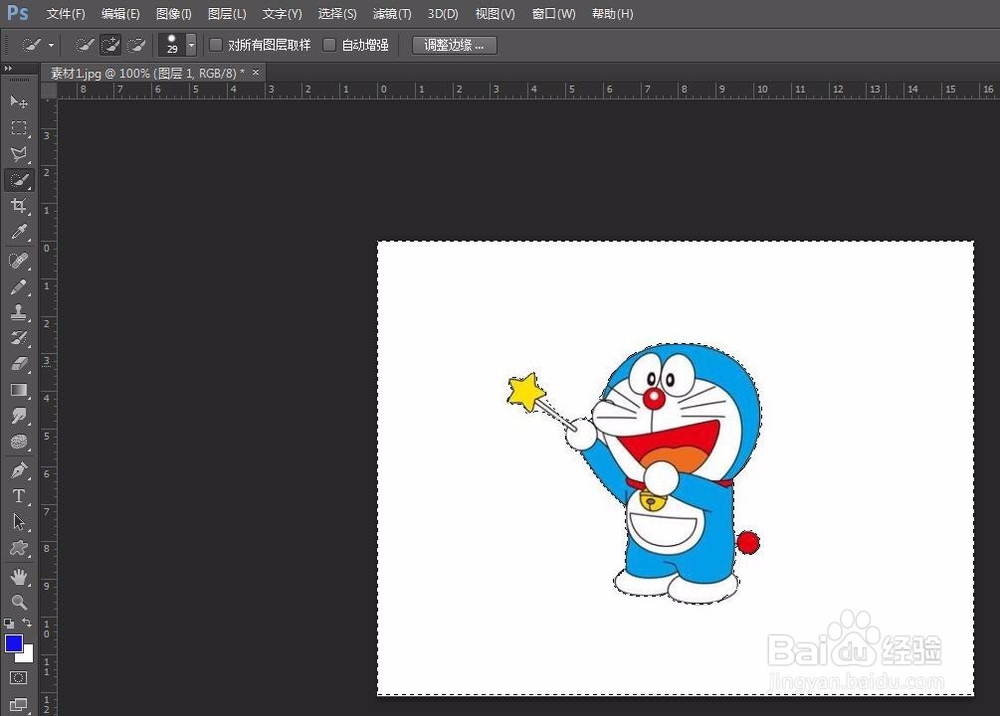Click the 调整边缘 button
Image resolution: width=1000 pixels, height=716 pixels.
454,45
